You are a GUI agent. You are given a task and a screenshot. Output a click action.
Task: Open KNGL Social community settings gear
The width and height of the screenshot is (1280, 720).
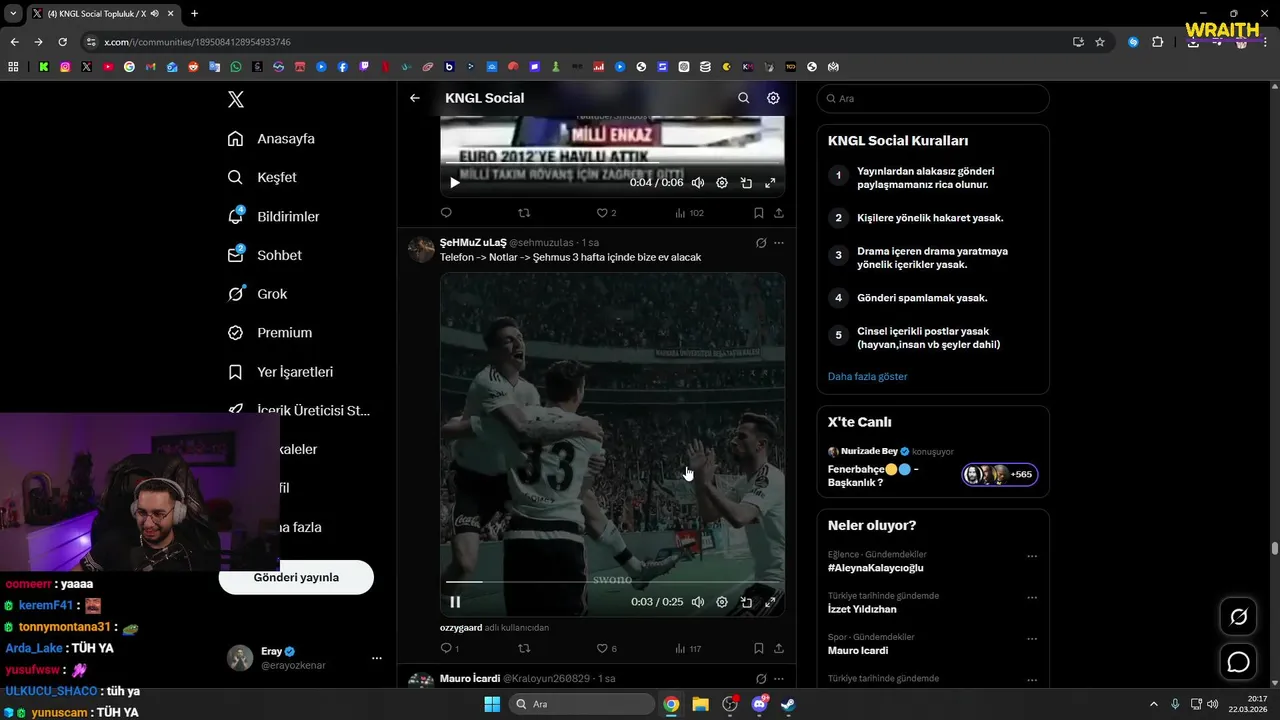(x=773, y=98)
